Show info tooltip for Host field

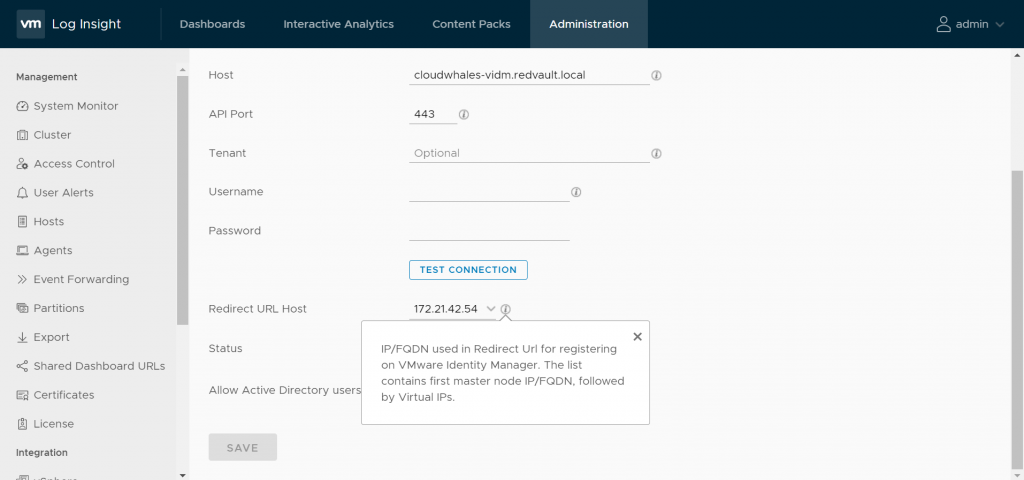(x=656, y=75)
